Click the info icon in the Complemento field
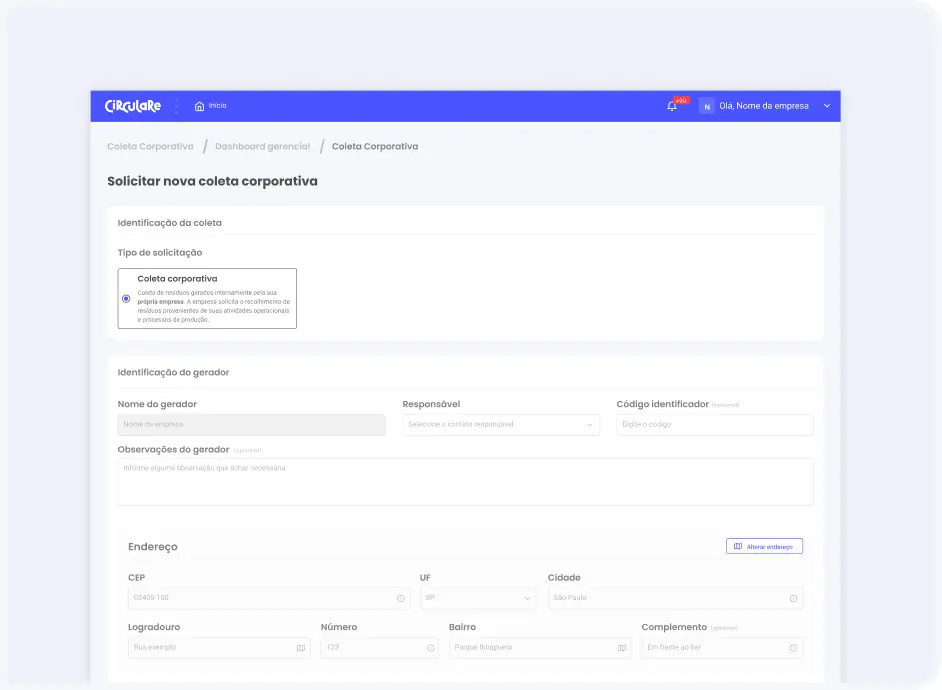The height and width of the screenshot is (690, 942). point(793,648)
